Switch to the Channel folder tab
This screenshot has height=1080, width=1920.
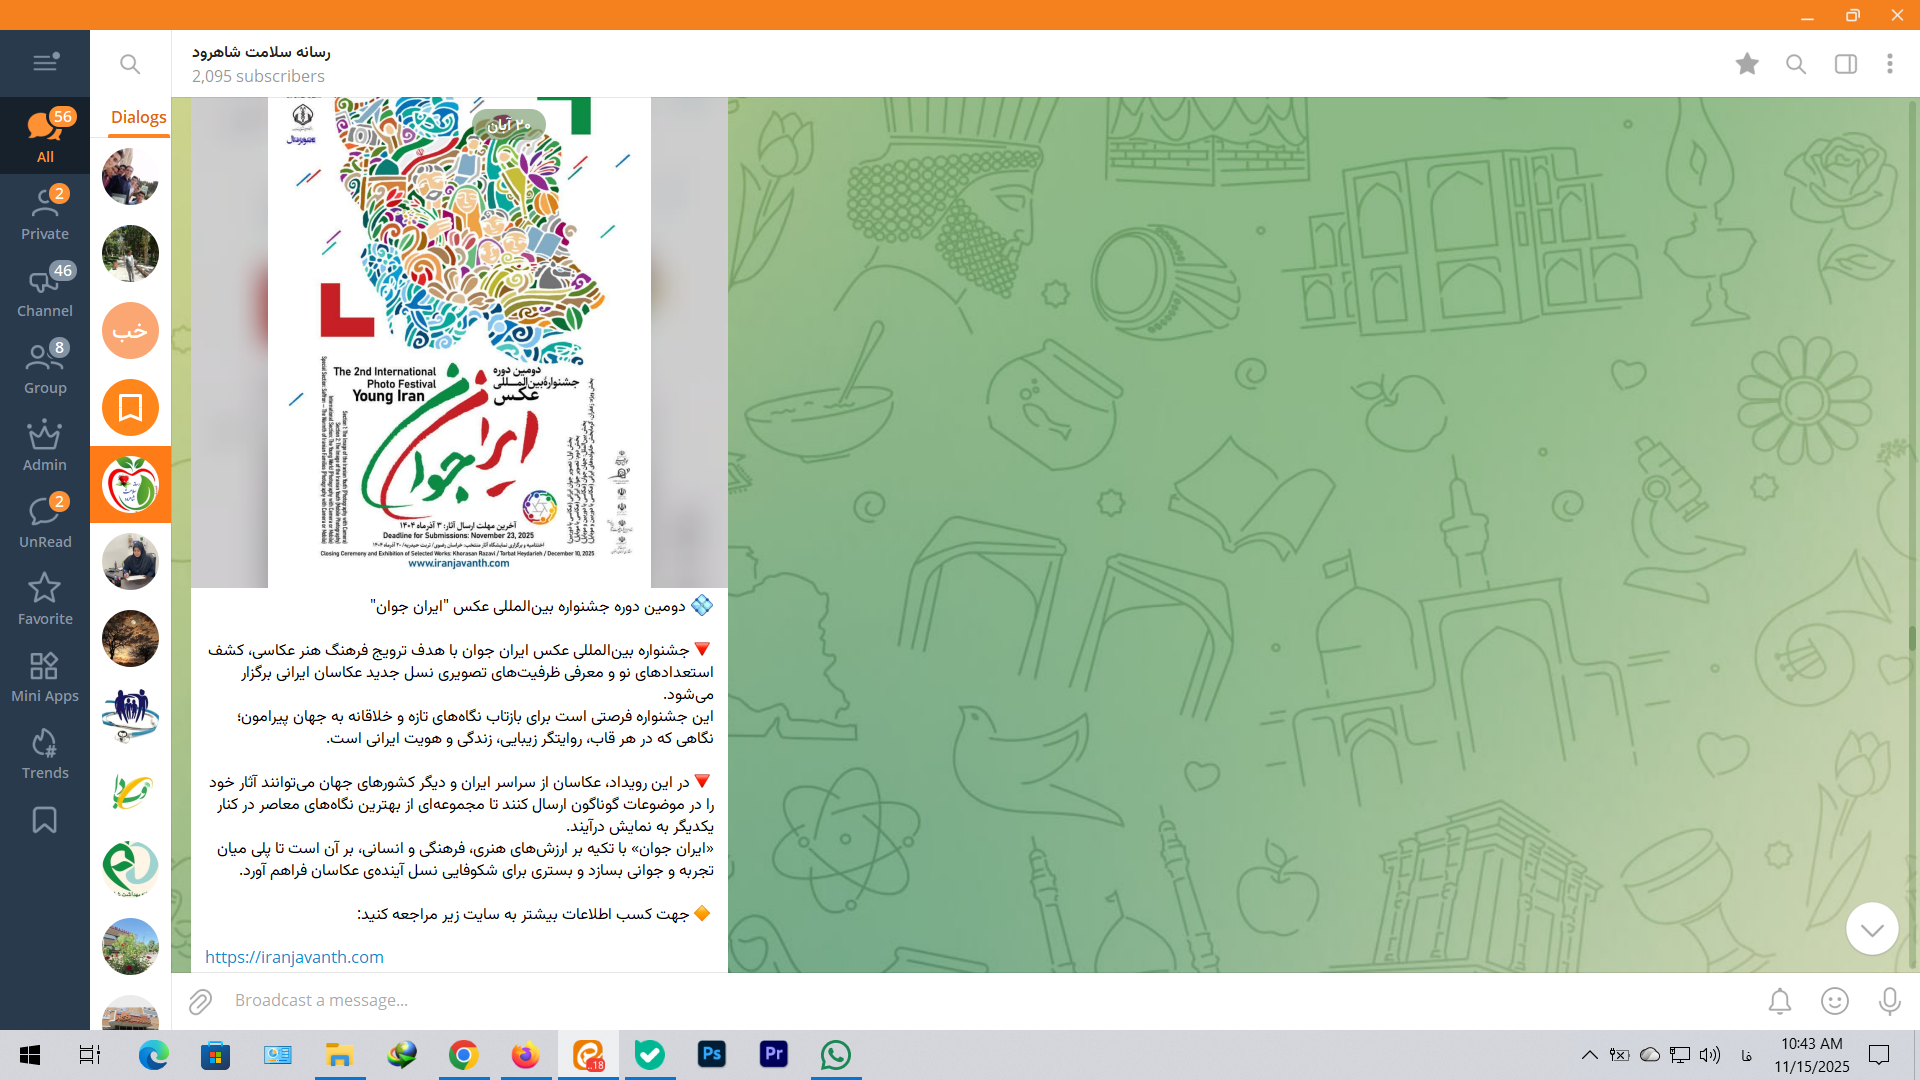tap(45, 291)
